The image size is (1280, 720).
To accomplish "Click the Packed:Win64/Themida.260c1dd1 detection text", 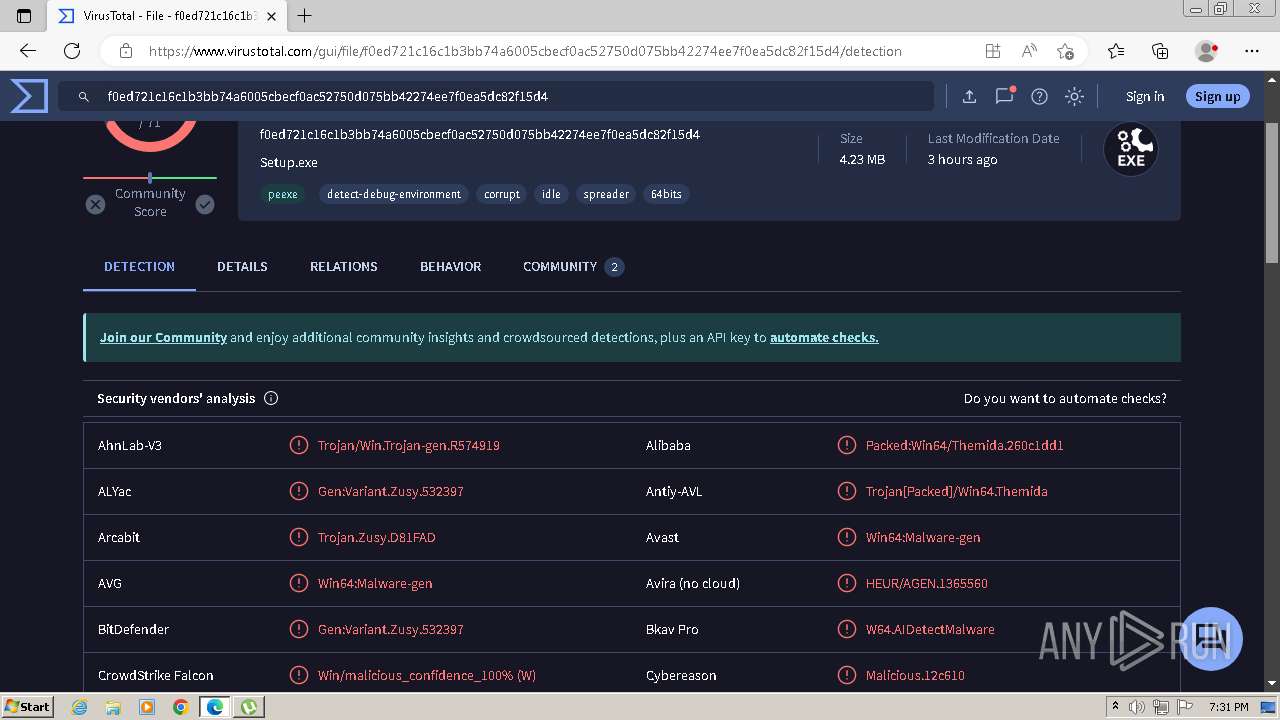I will point(965,445).
